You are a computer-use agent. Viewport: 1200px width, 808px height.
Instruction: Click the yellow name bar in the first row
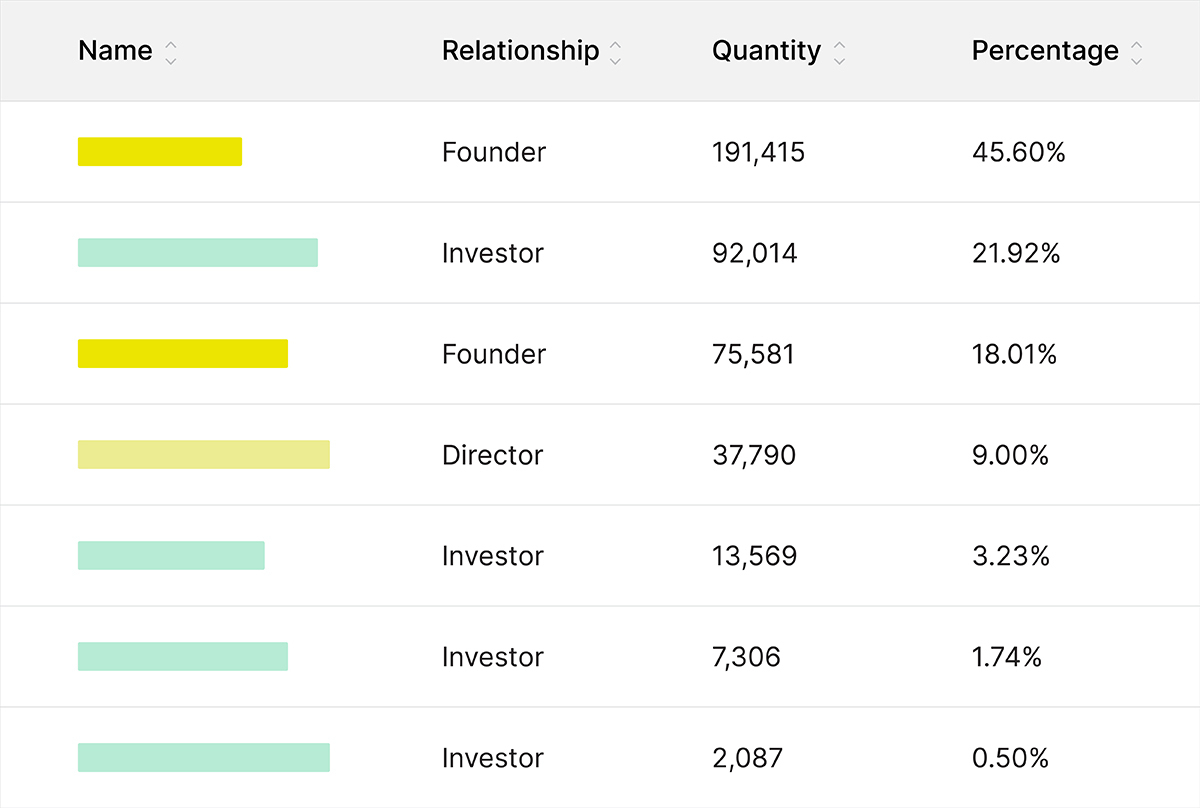click(x=160, y=151)
